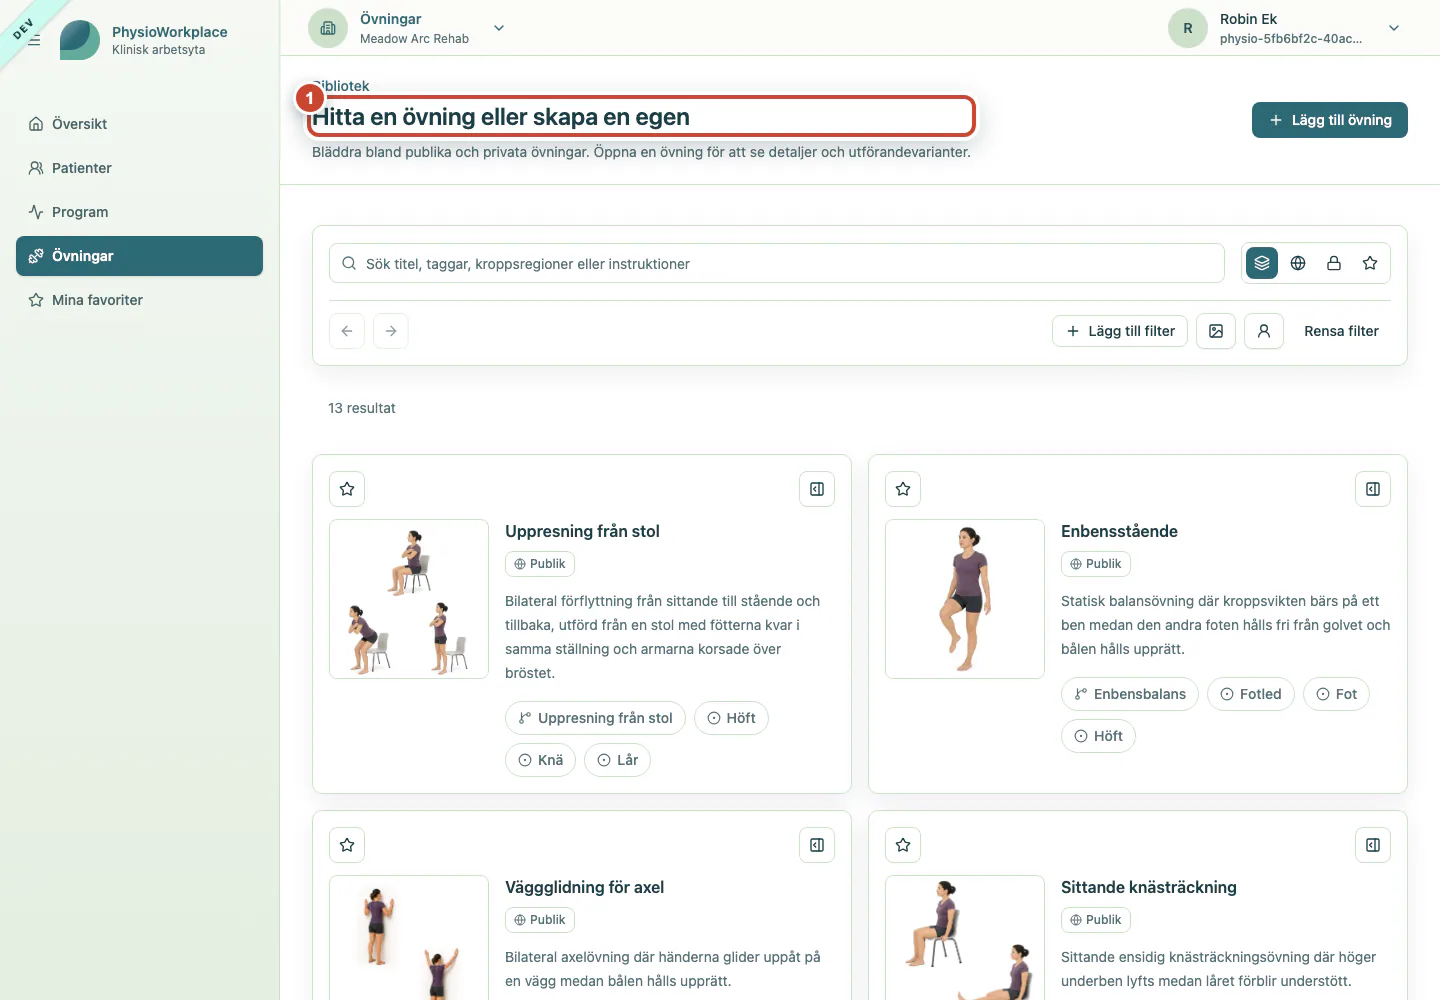Toggle favorite star on Enbensstående card
This screenshot has height=1000, width=1440.
pos(903,489)
